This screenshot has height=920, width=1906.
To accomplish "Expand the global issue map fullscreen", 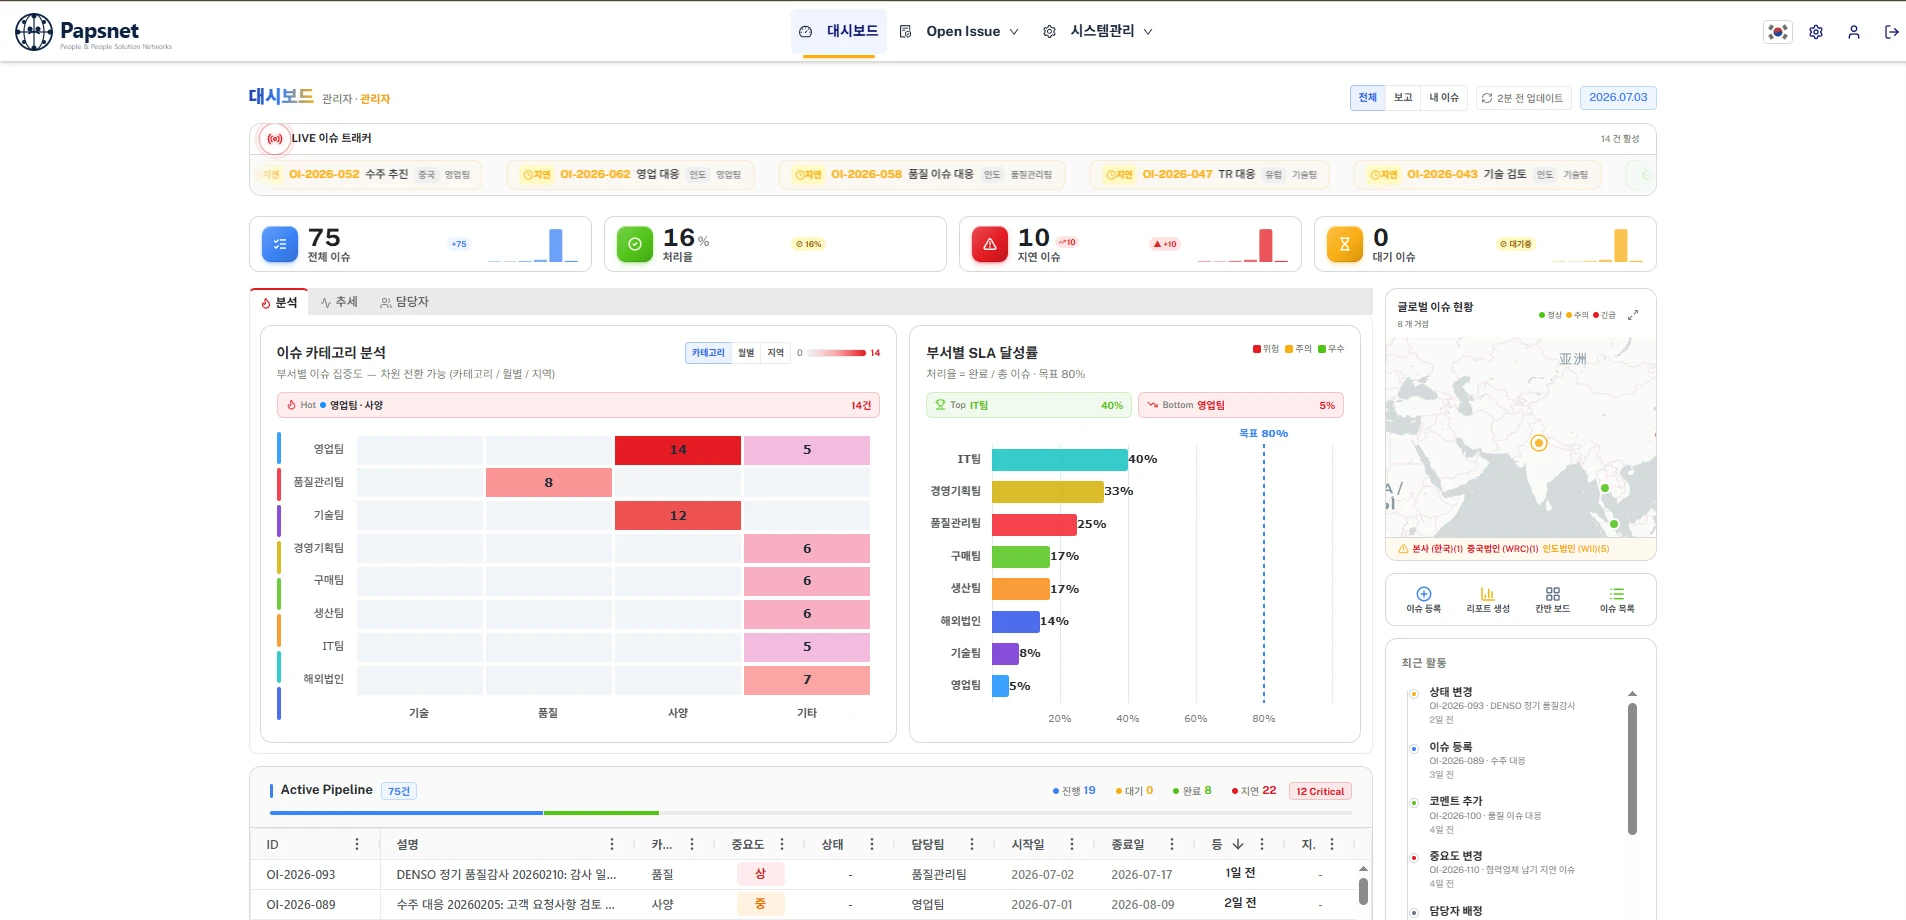I will pos(1633,315).
